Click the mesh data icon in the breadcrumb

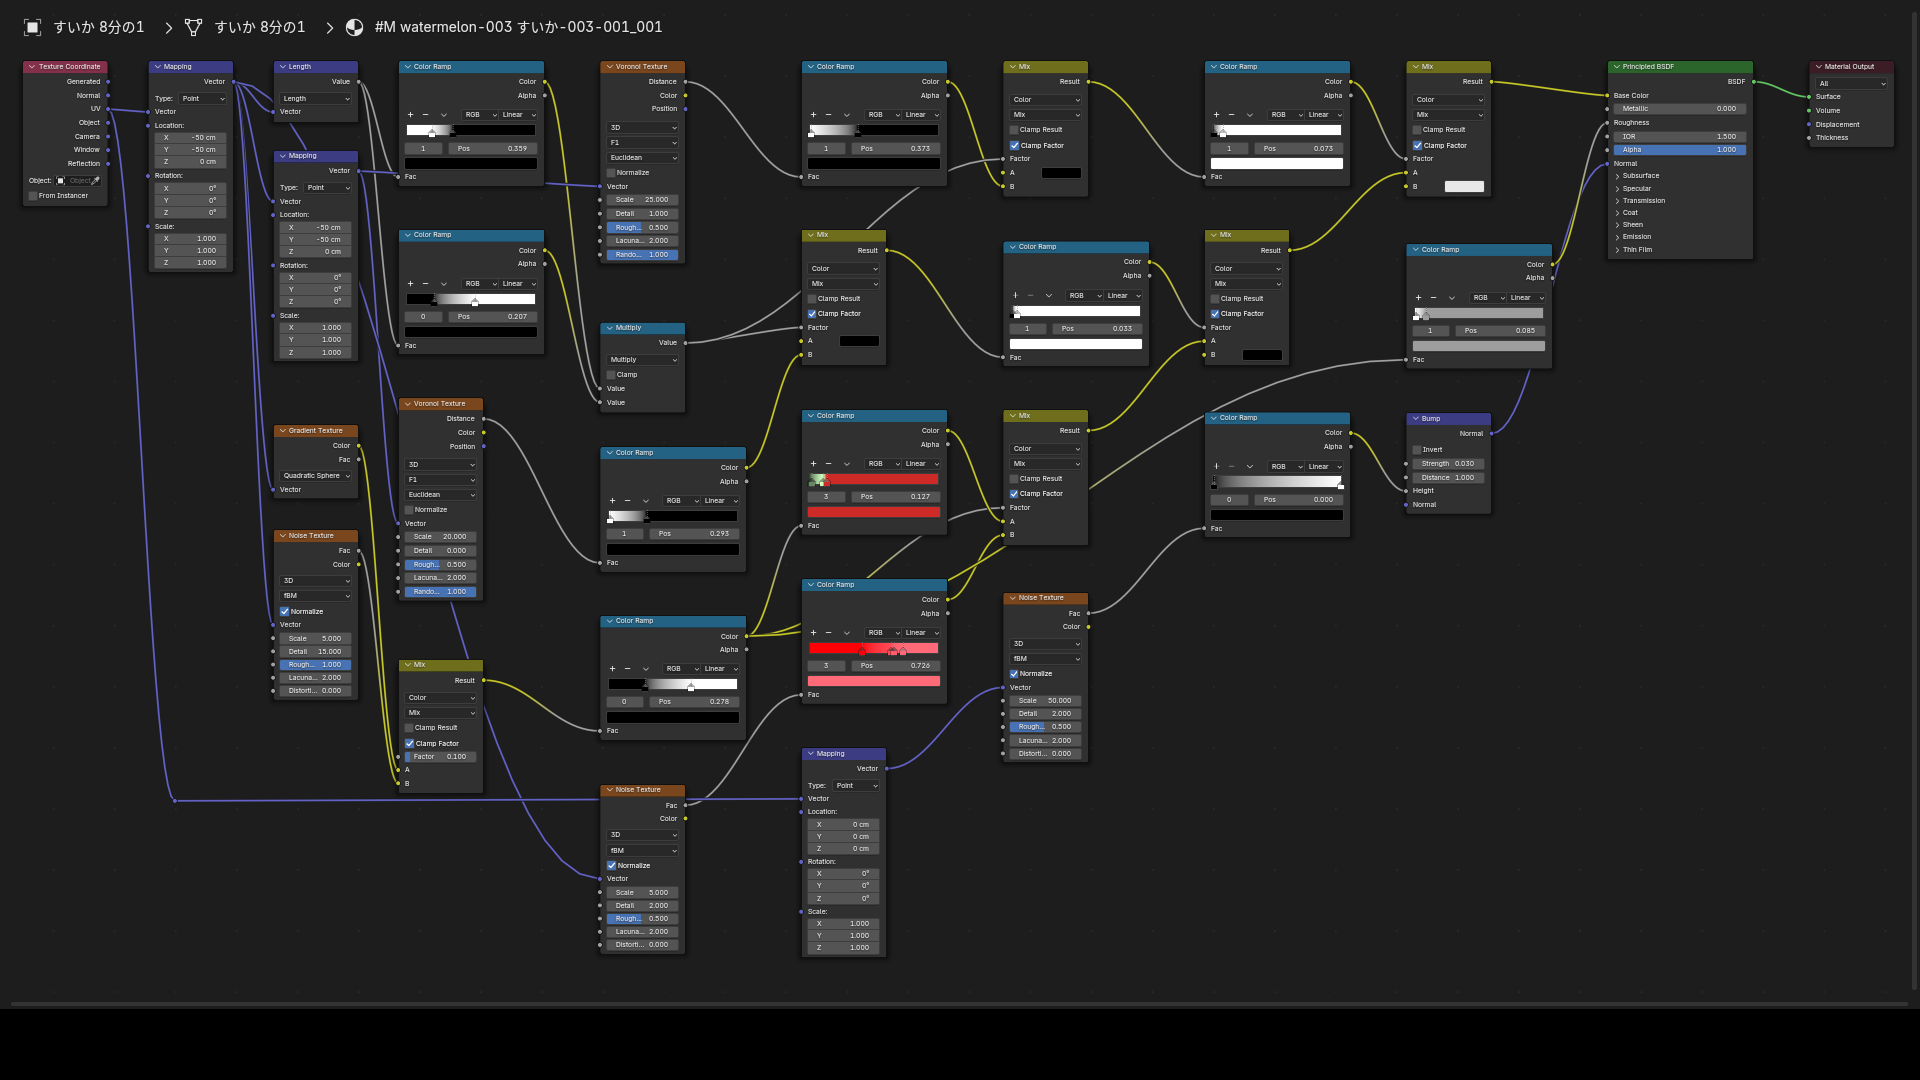(x=194, y=27)
